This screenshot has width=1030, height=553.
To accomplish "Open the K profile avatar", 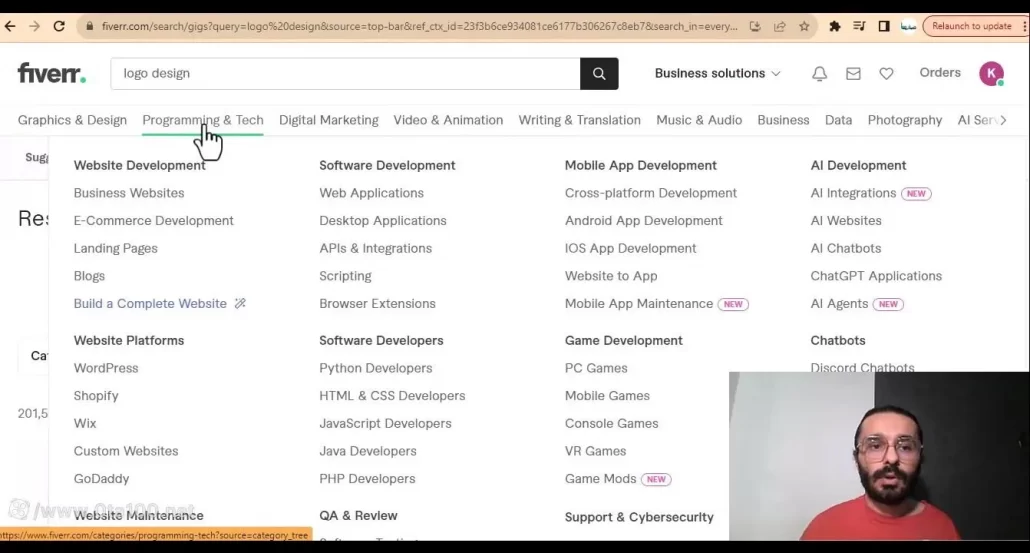I will pyautogui.click(x=991, y=73).
